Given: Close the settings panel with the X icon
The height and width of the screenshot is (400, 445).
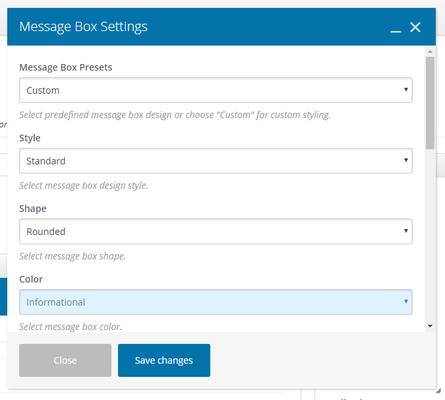Looking at the screenshot, I should click(415, 27).
